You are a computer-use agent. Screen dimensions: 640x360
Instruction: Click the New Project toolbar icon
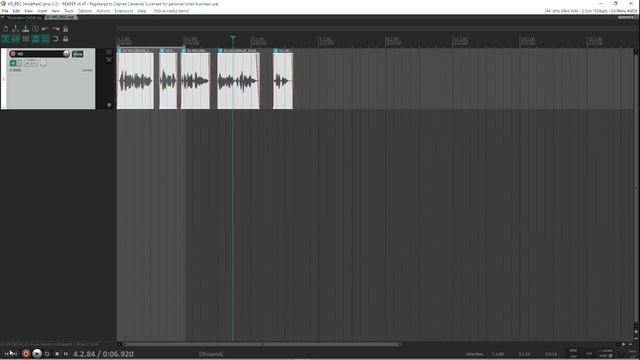coord(6,29)
